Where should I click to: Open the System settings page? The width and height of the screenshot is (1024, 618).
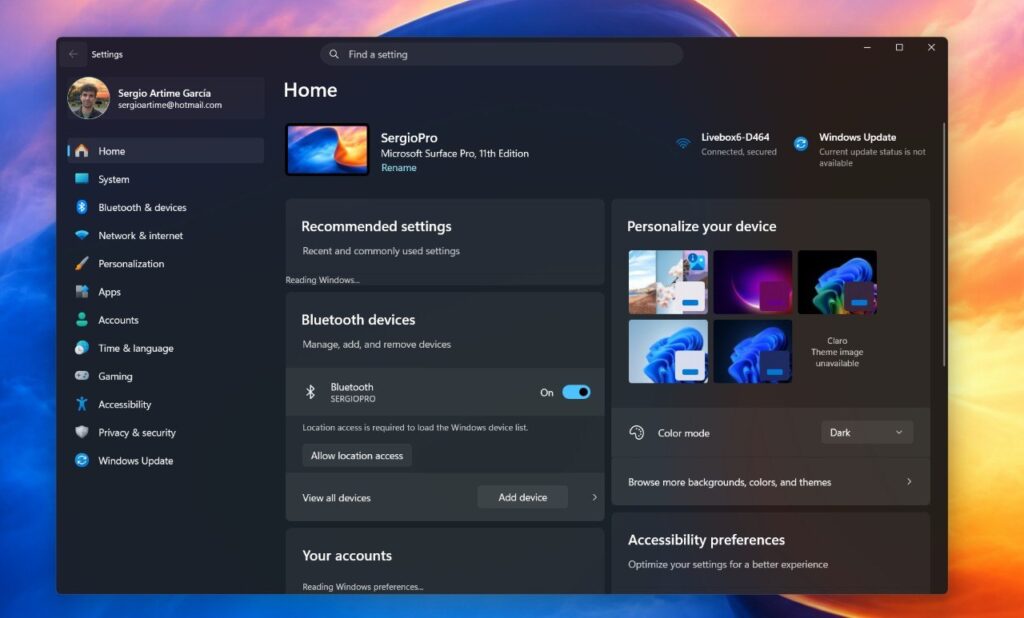pos(165,179)
